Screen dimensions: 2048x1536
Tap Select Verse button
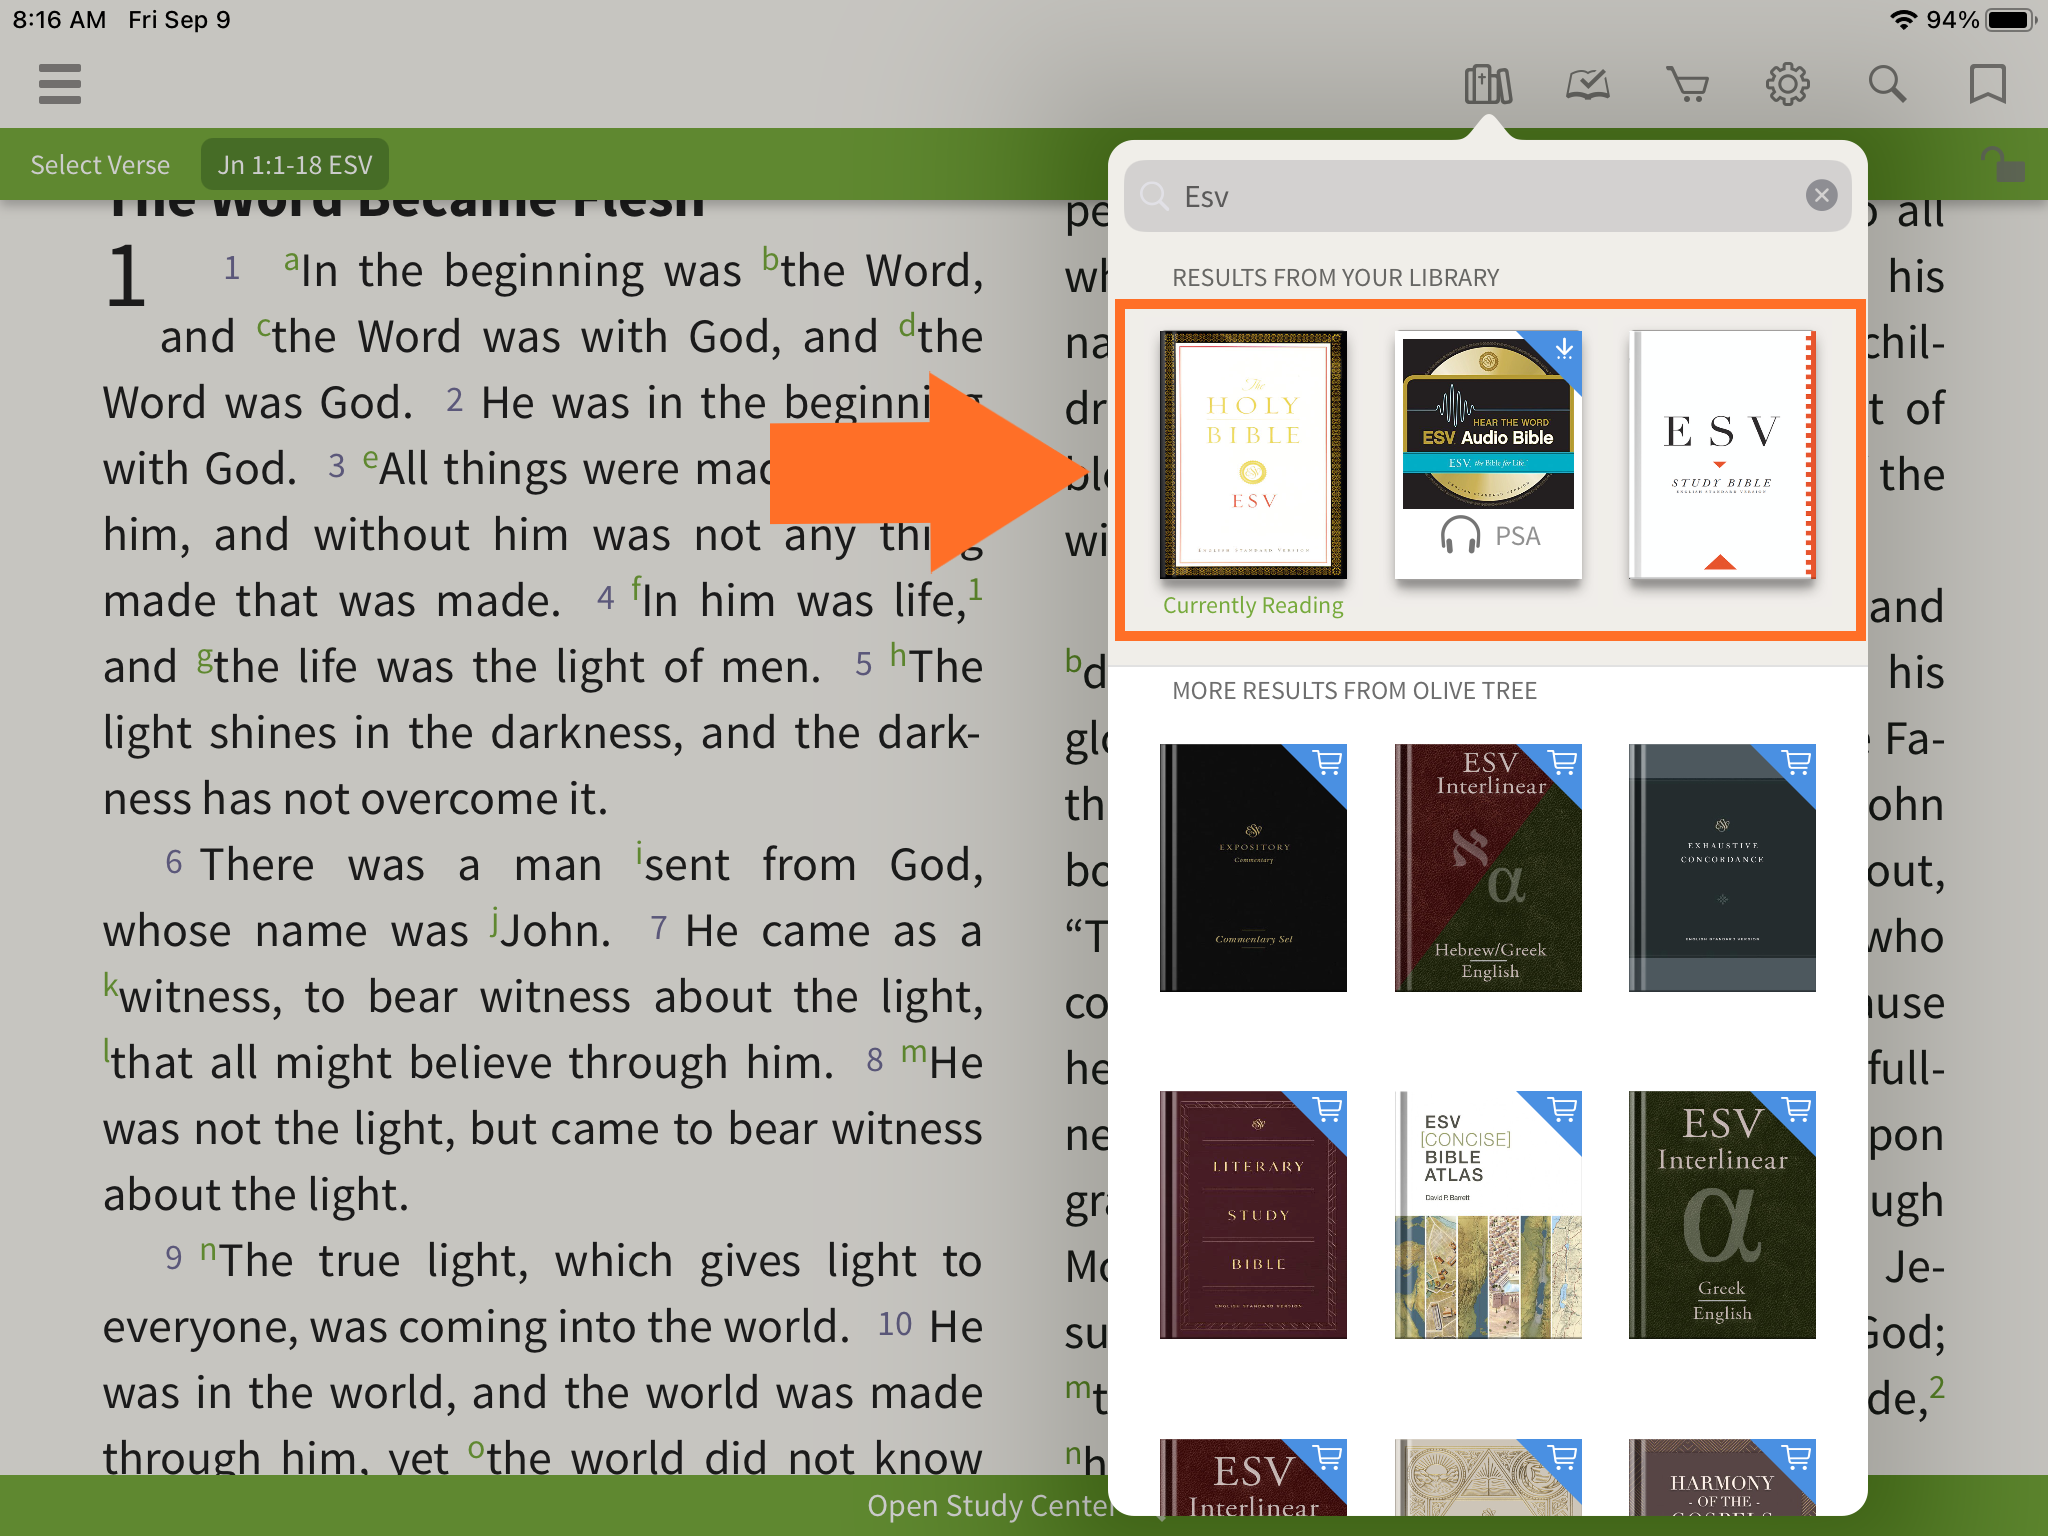(100, 165)
